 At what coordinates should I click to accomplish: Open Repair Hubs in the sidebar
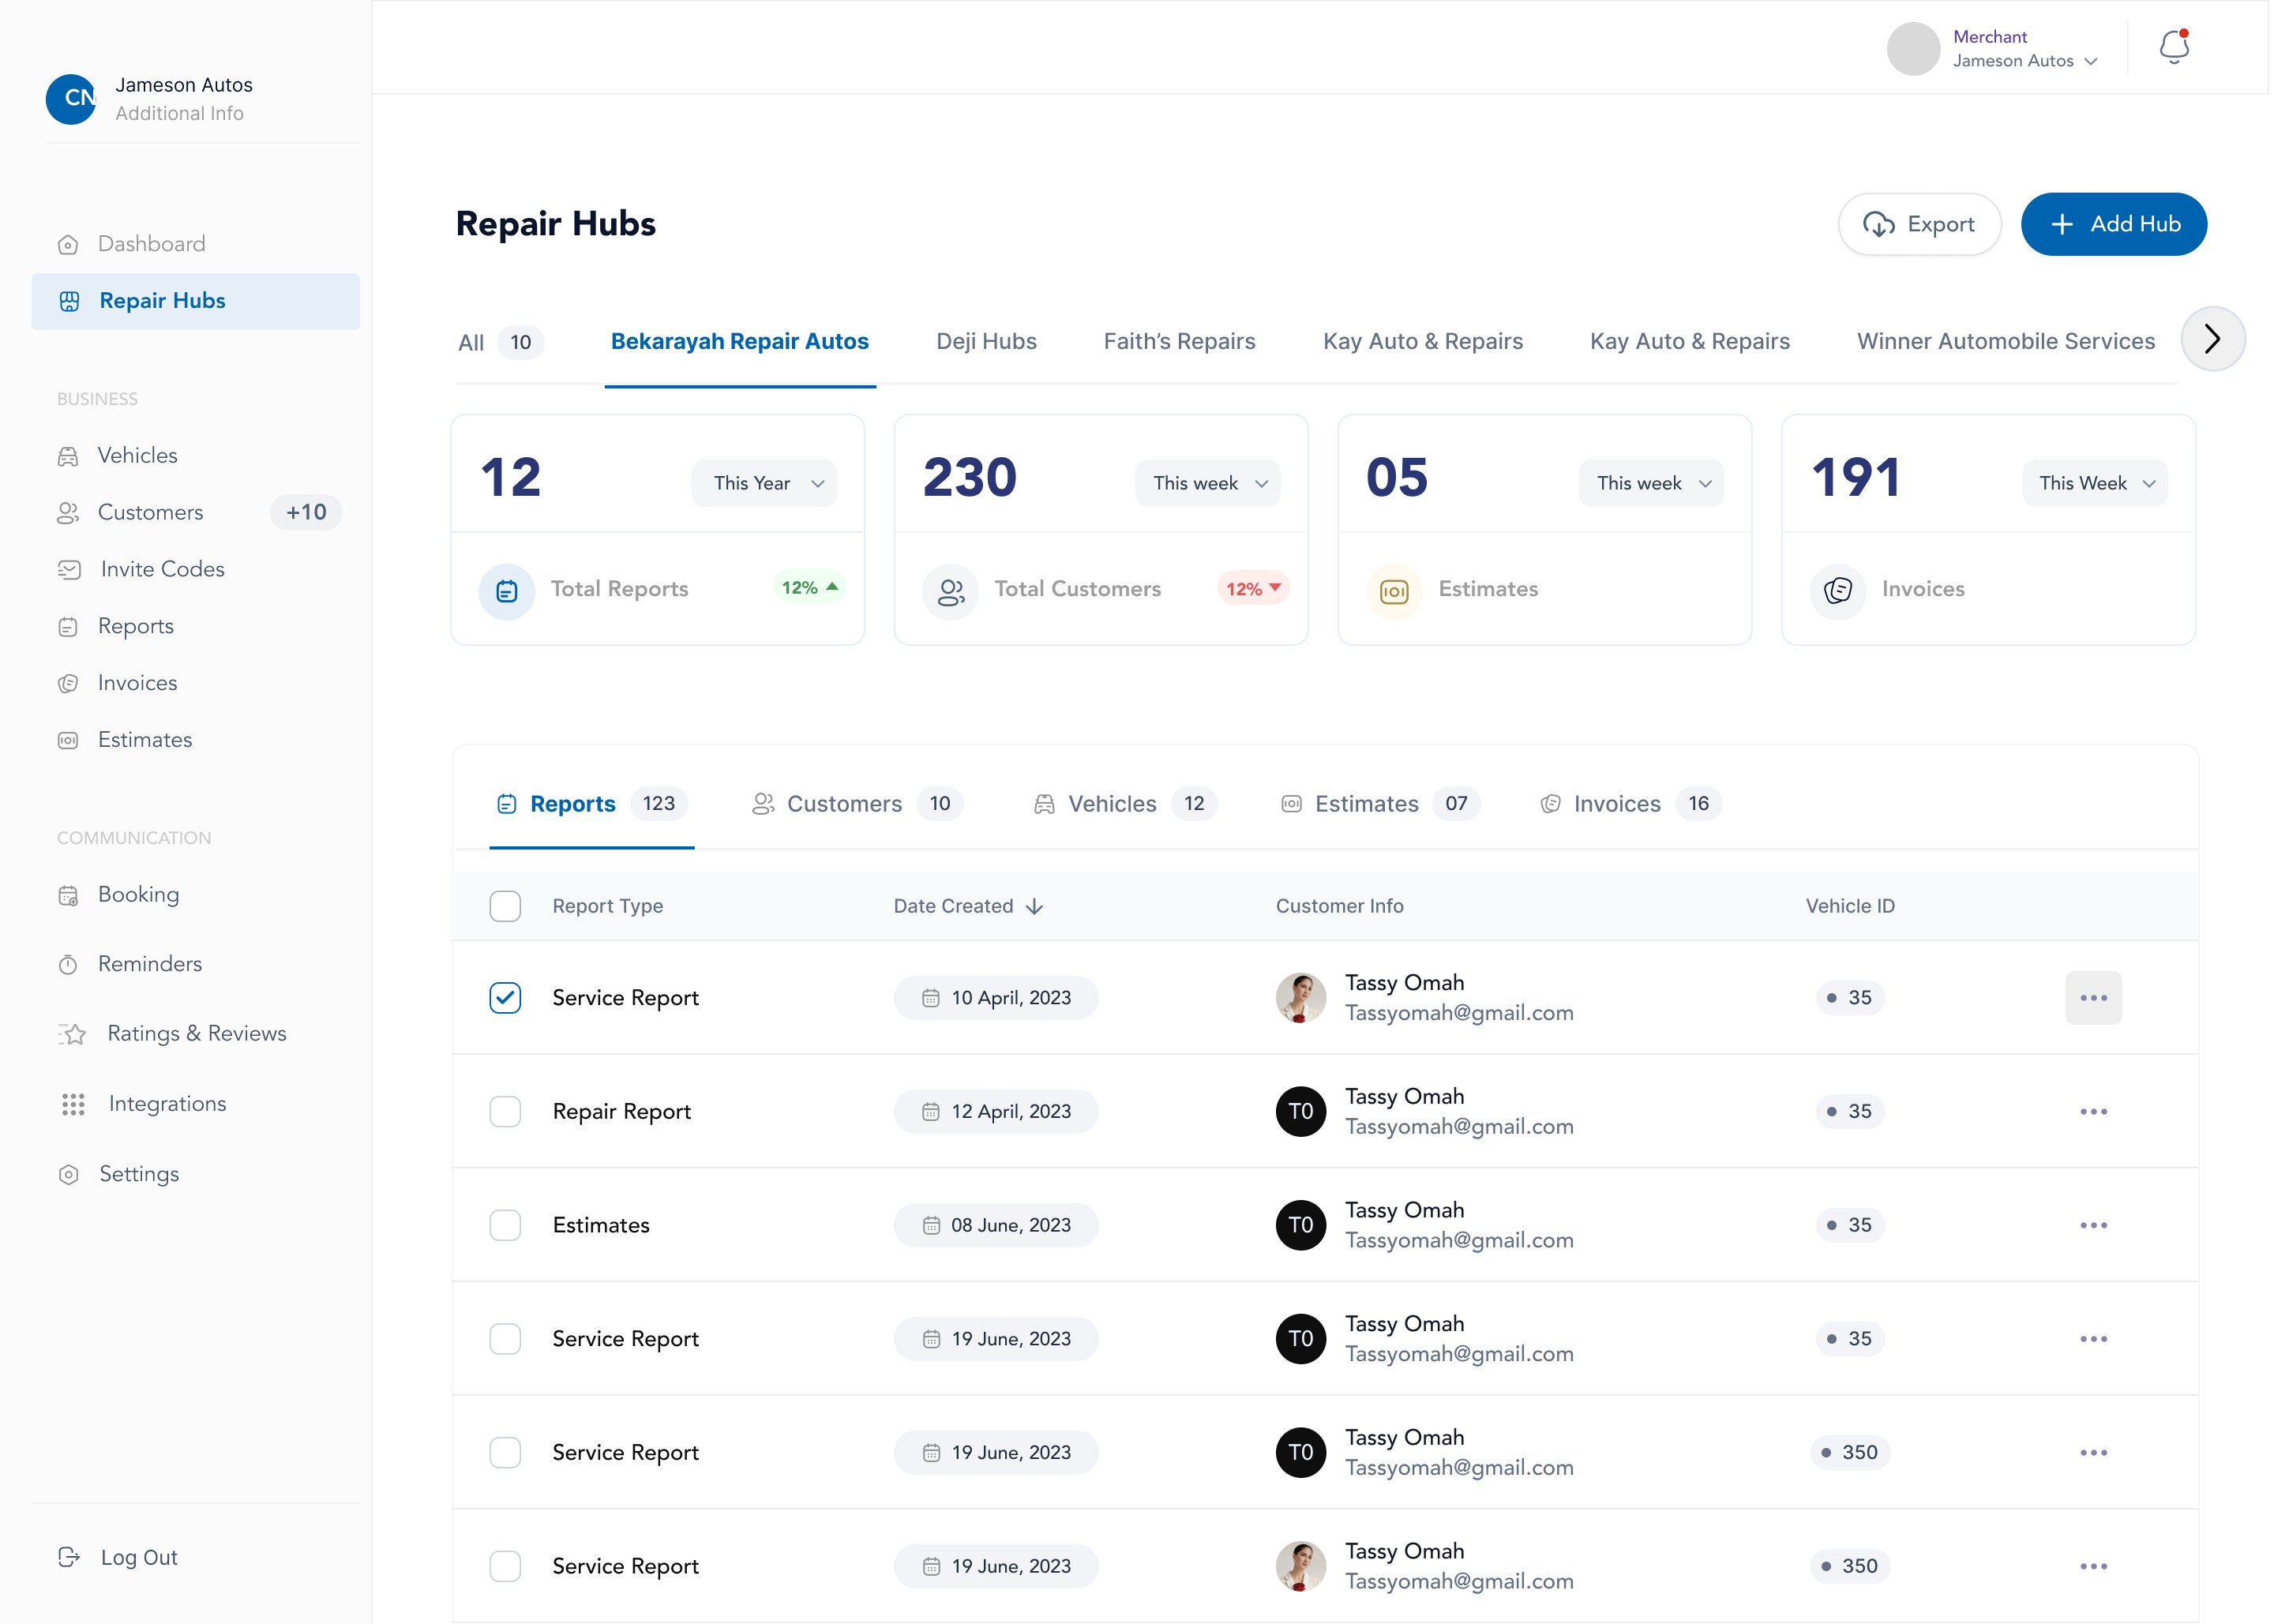195,302
